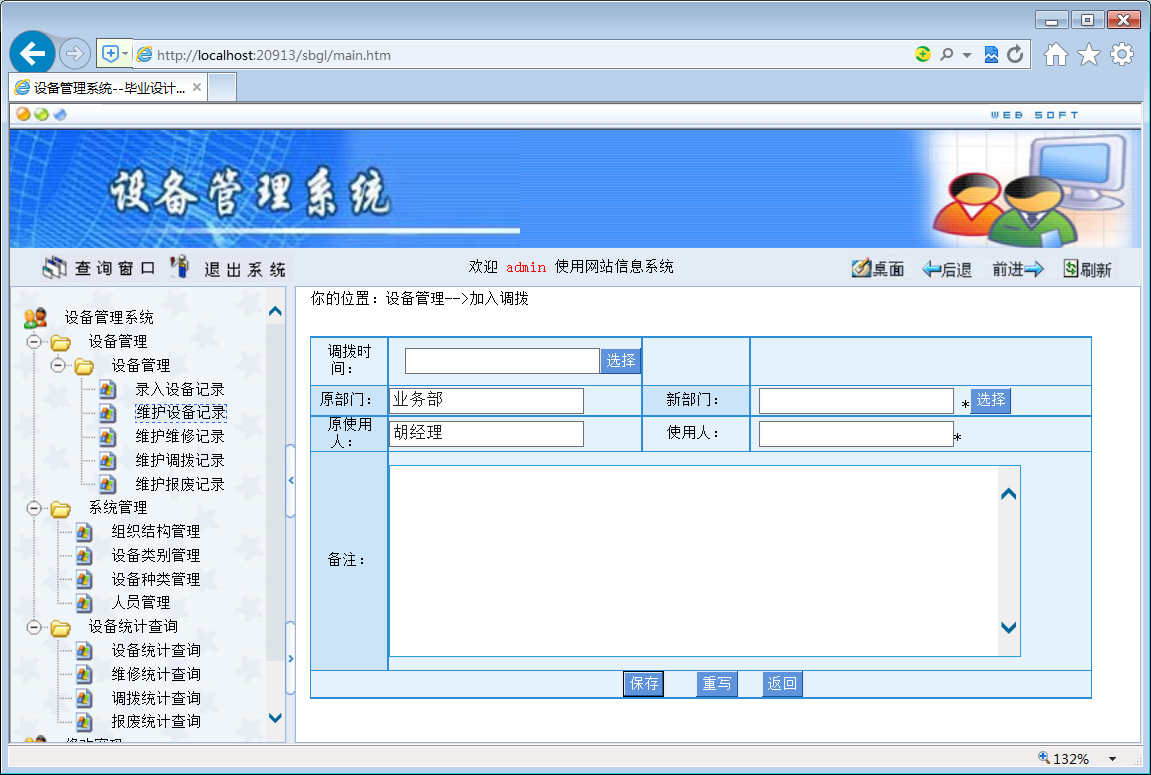Image resolution: width=1151 pixels, height=775 pixels.
Task: Click the right-arrow splitter handle
Action: tap(291, 658)
